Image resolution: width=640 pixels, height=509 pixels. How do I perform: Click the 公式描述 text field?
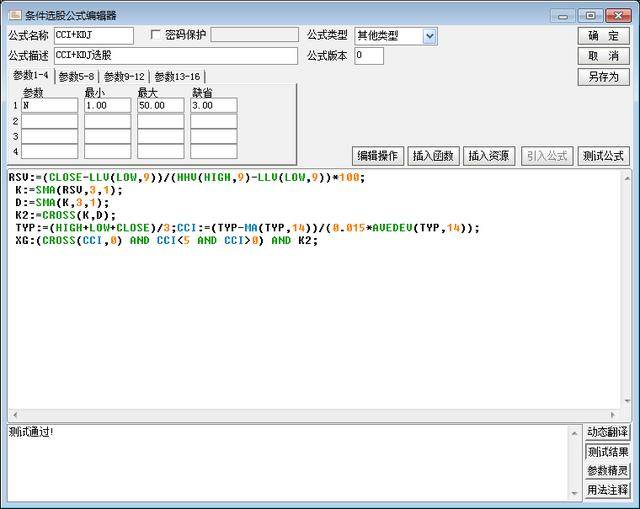175,56
